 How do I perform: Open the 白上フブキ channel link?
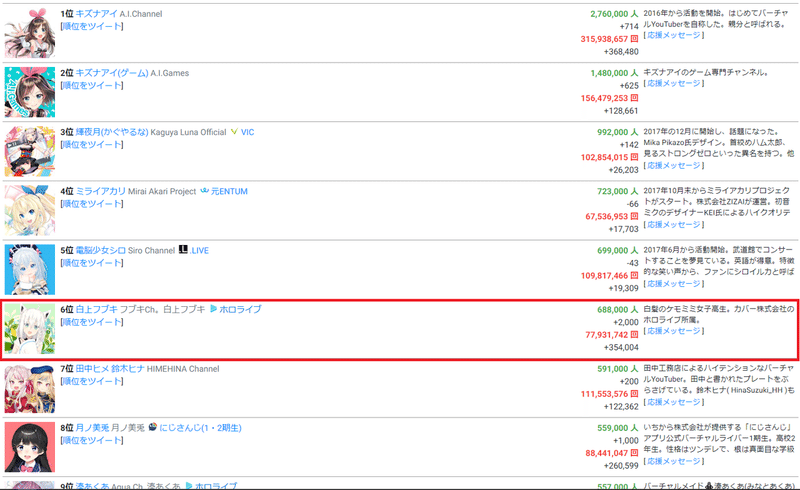pos(96,309)
